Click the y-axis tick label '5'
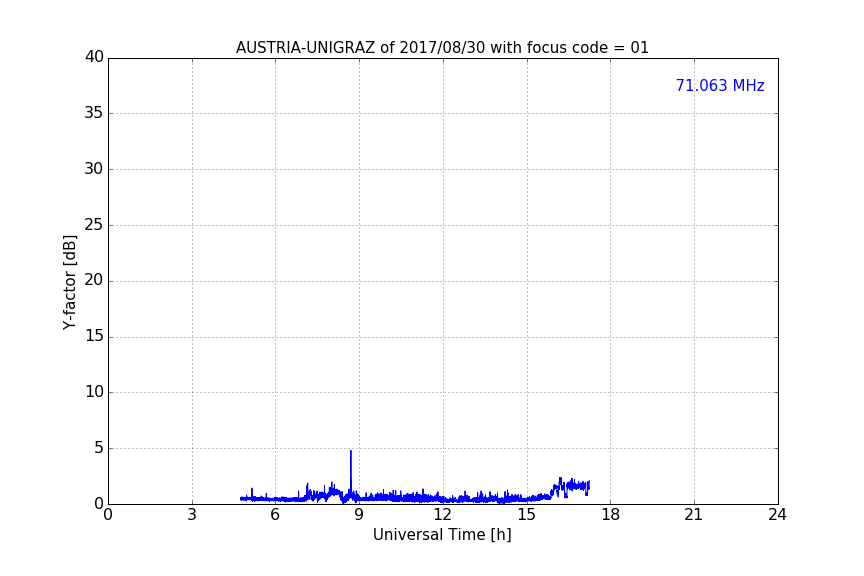 coord(99,448)
